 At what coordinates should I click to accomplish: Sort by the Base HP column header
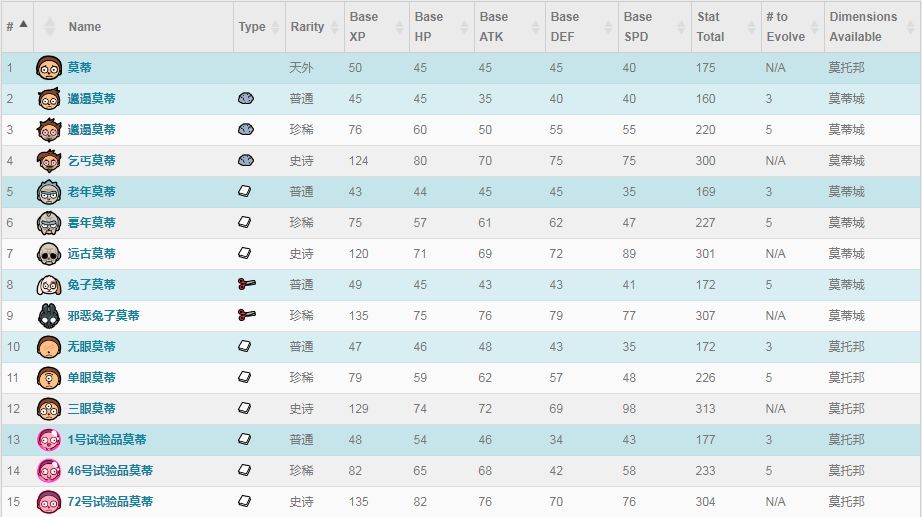tap(442, 26)
